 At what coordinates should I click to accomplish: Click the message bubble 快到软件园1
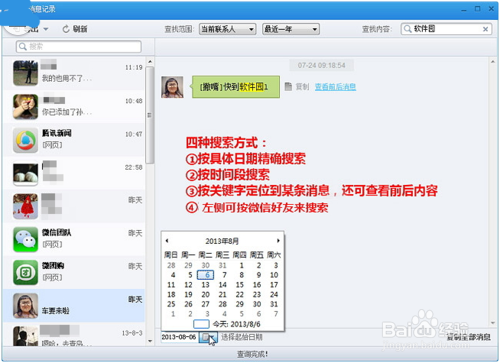point(236,87)
